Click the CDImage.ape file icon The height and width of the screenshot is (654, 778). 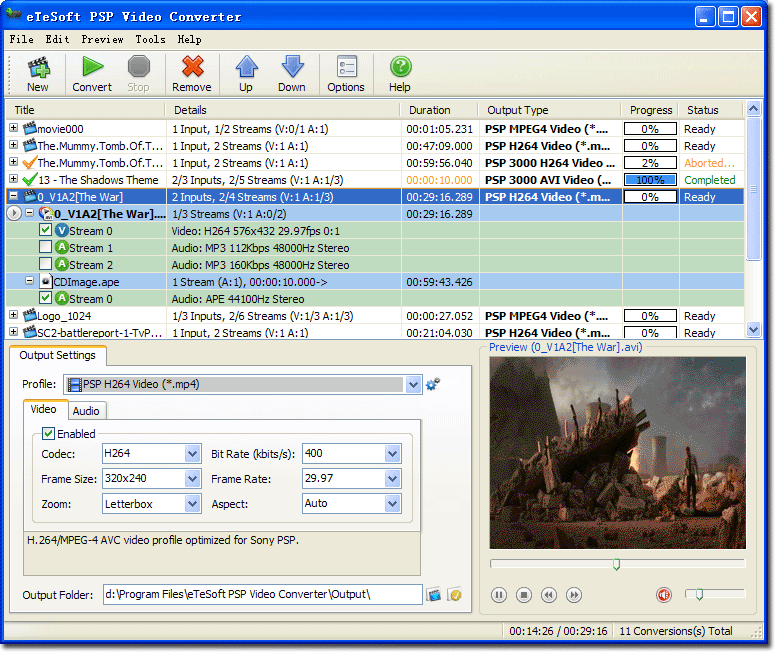tap(46, 282)
